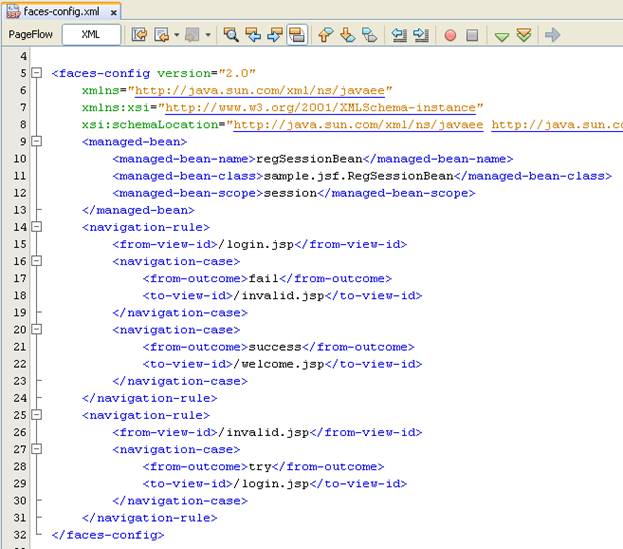The width and height of the screenshot is (623, 549).
Task: Stop macro recording with square icon
Action: coord(472,35)
